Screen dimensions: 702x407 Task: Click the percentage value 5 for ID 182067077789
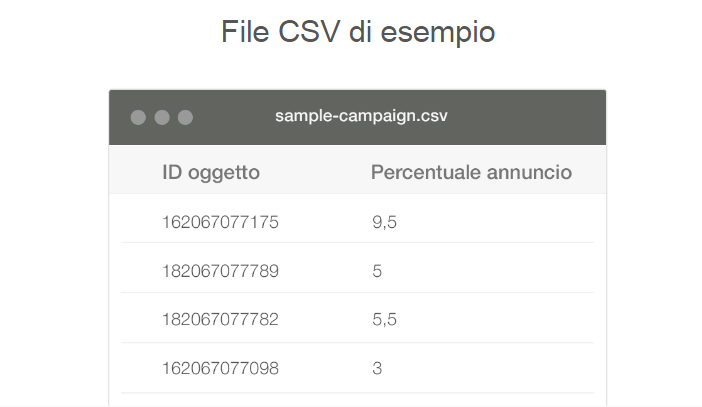click(377, 271)
